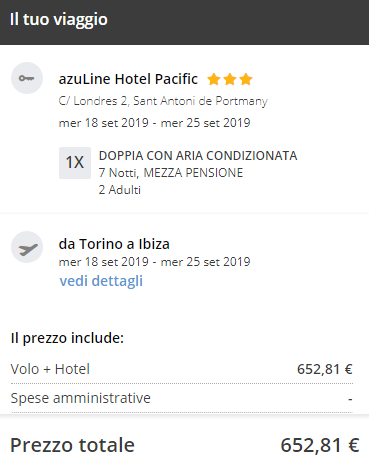Click the 1X room quantity badge
The image size is (369, 473).
(x=75, y=163)
